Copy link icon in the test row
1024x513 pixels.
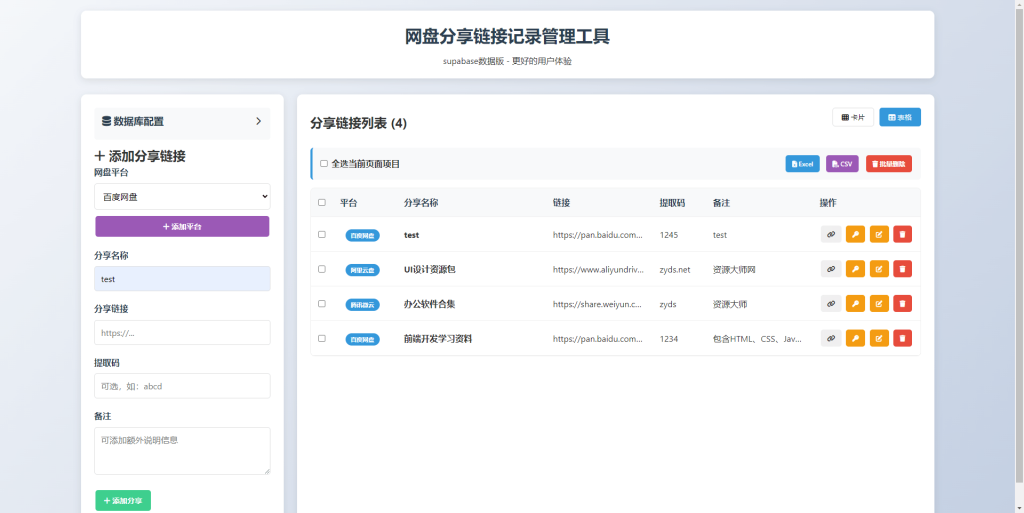coord(831,234)
